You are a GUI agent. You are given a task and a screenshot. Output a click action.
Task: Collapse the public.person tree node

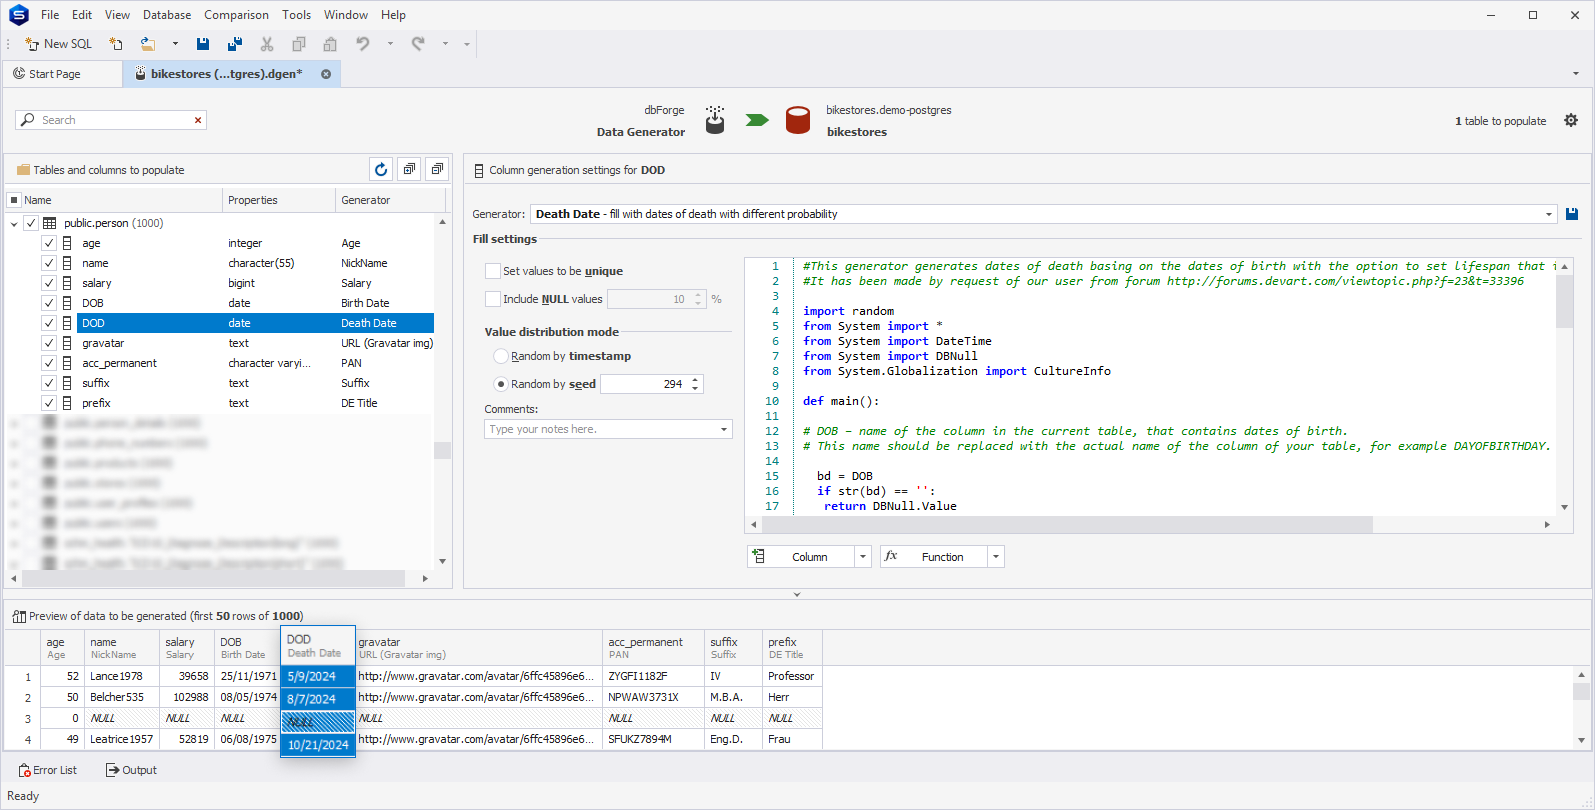coord(14,223)
